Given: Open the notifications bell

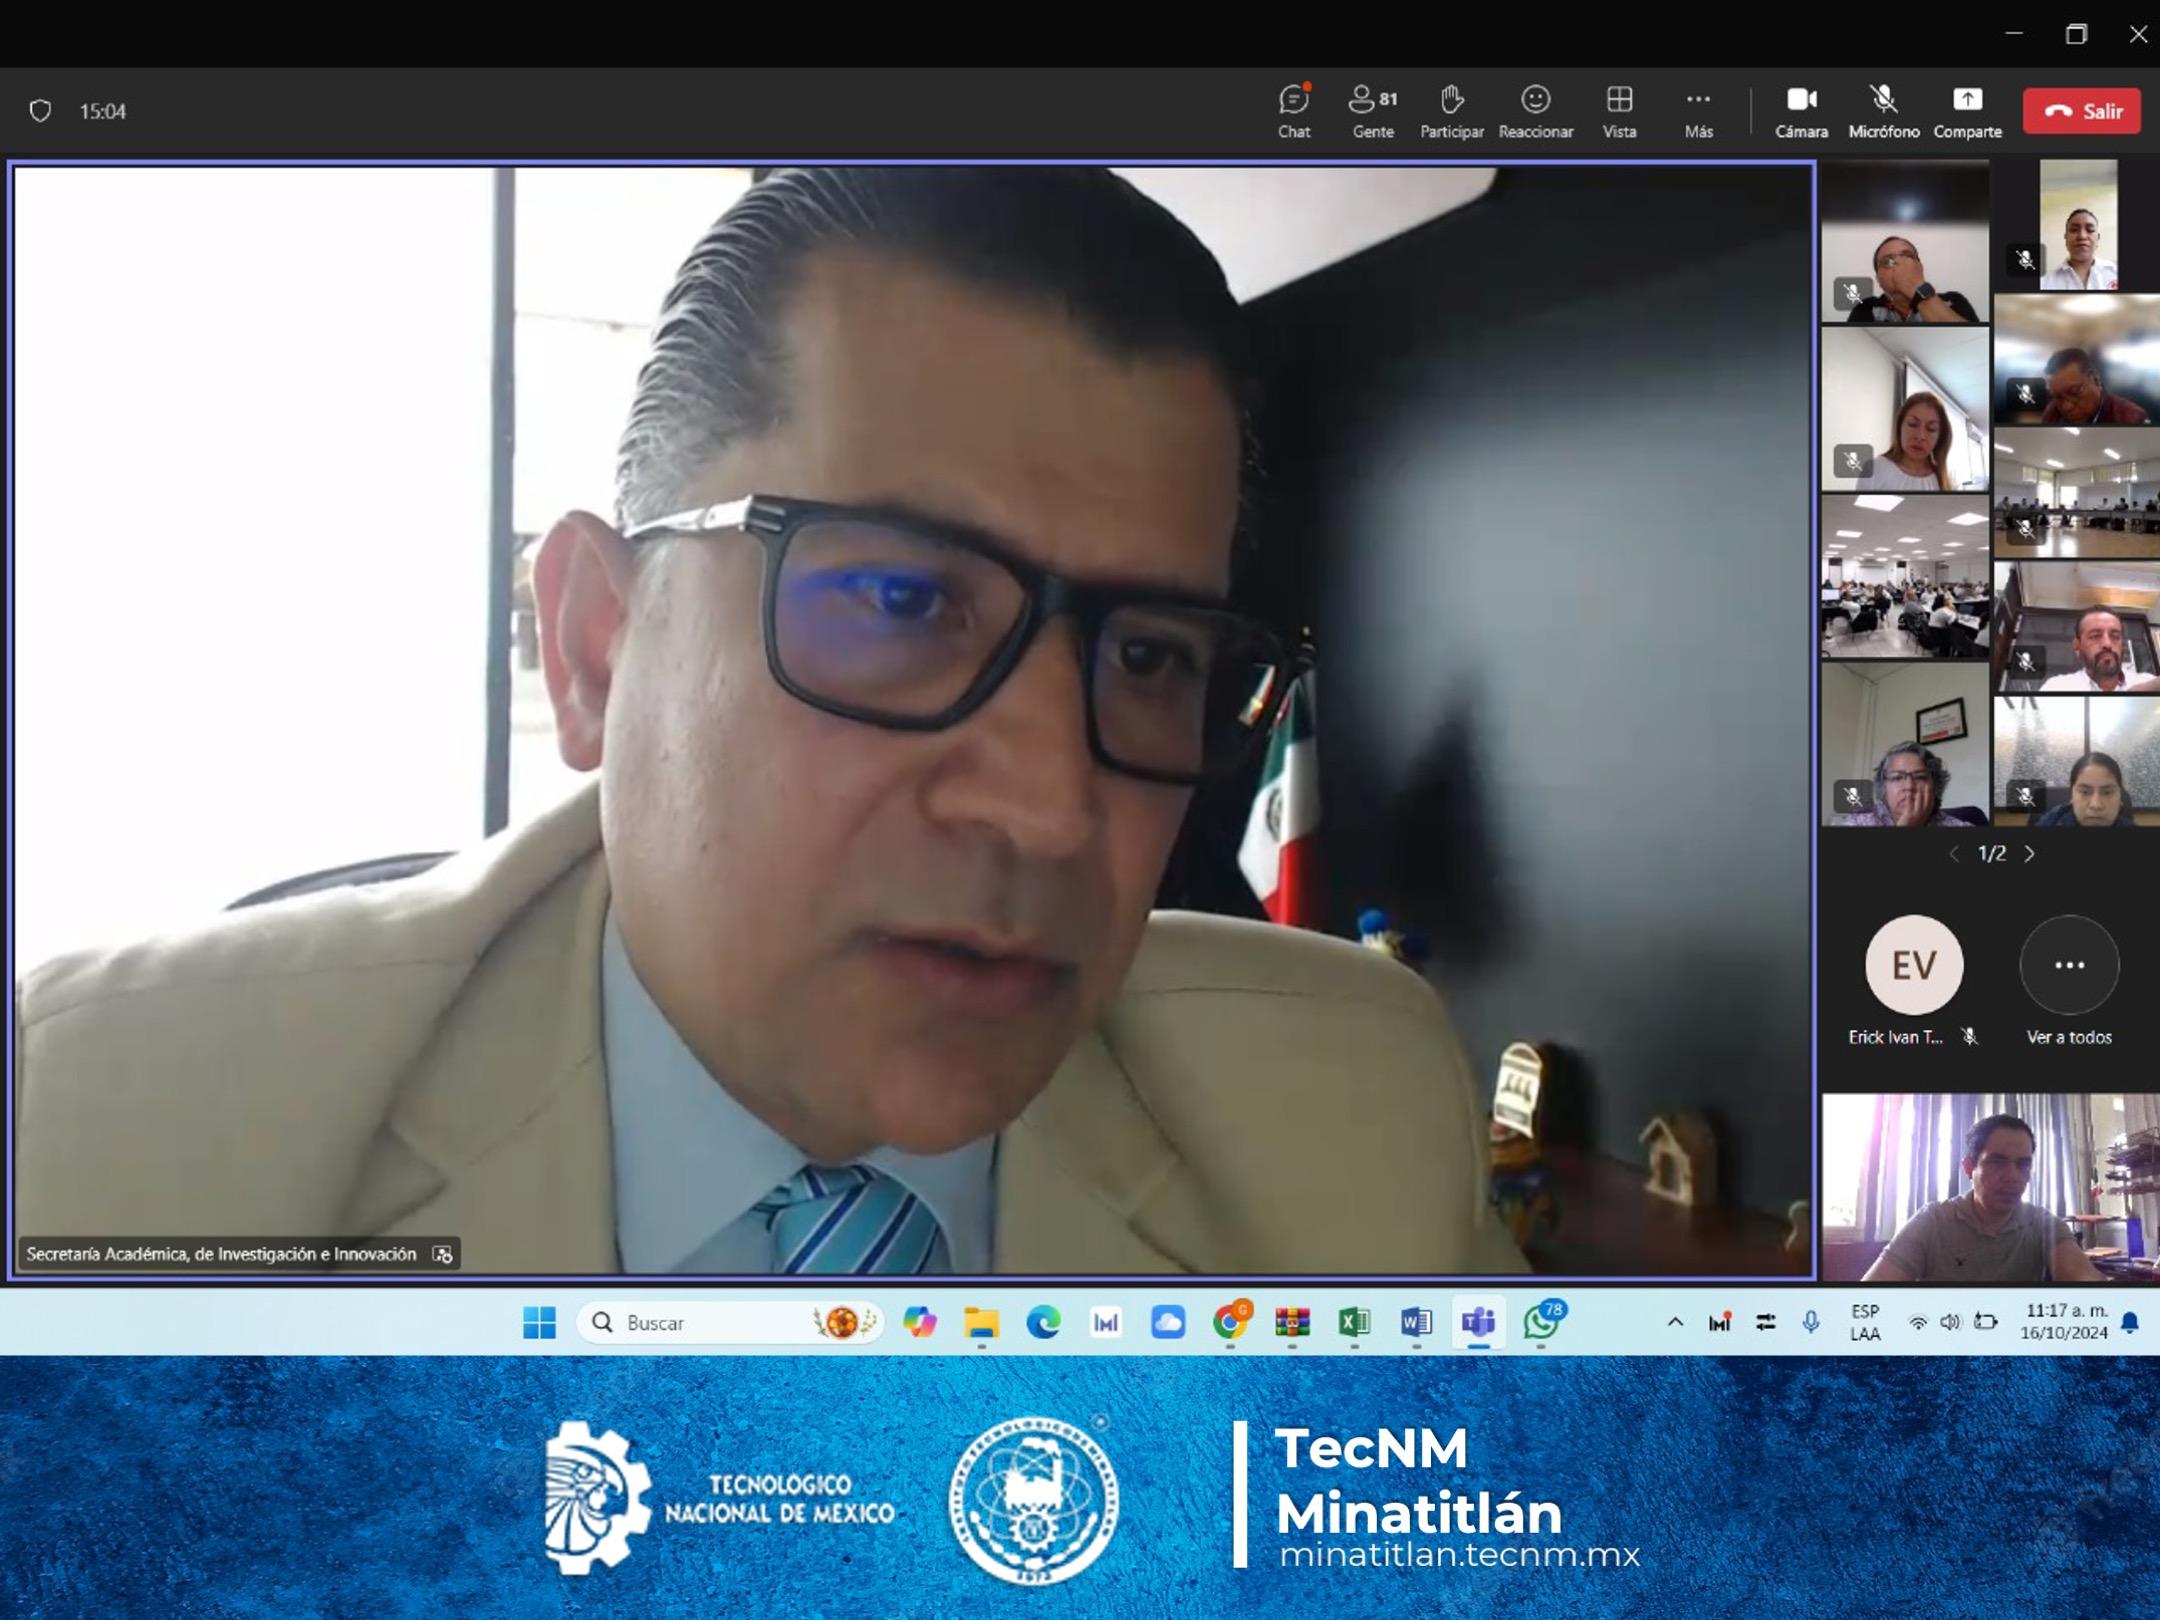Looking at the screenshot, I should tap(2130, 1322).
